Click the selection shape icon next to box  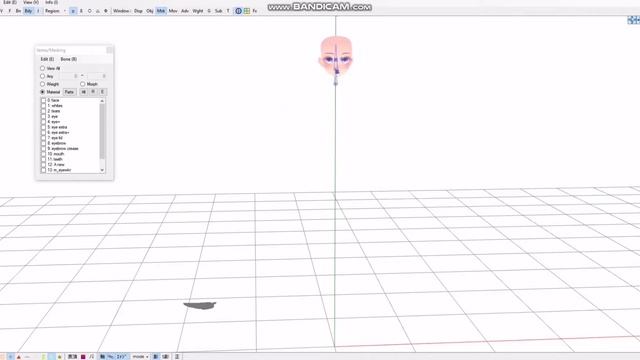[x=81, y=11]
